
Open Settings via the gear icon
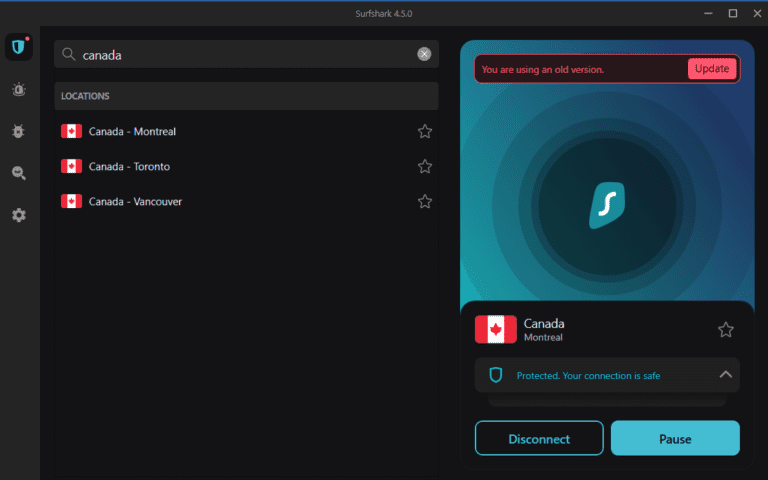19,215
